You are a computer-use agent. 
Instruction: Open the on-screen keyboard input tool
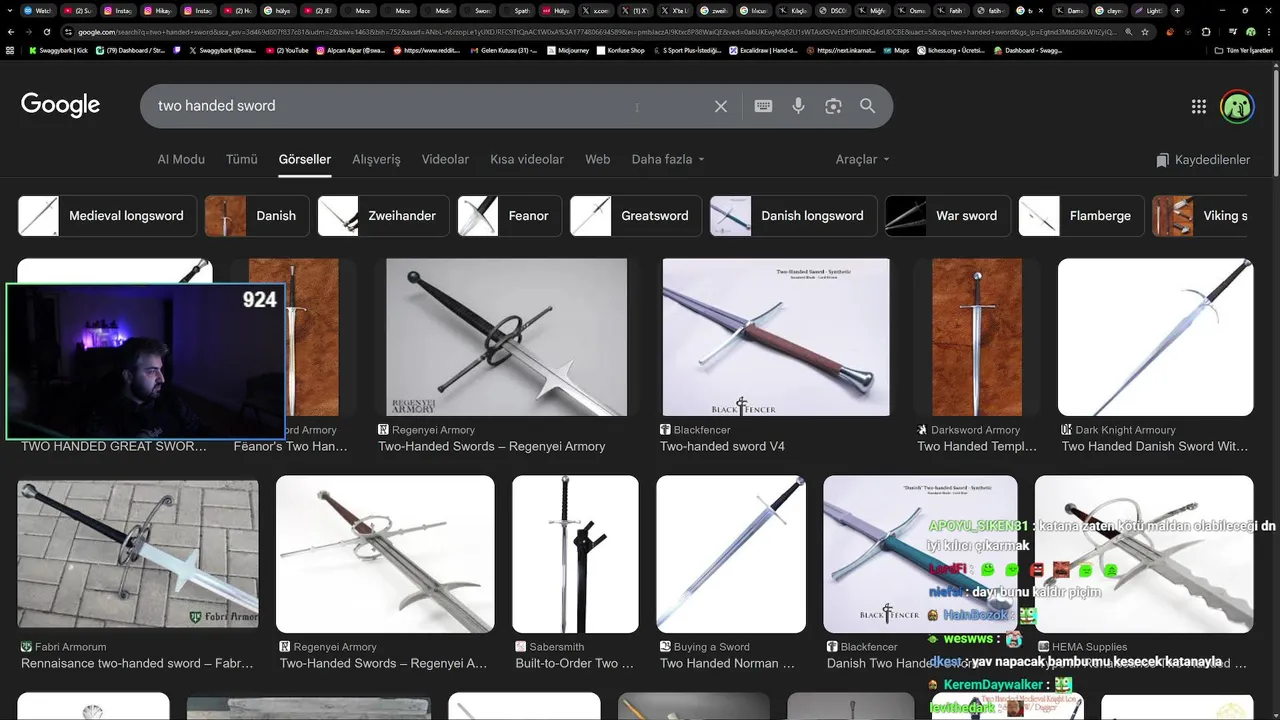pyautogui.click(x=763, y=106)
